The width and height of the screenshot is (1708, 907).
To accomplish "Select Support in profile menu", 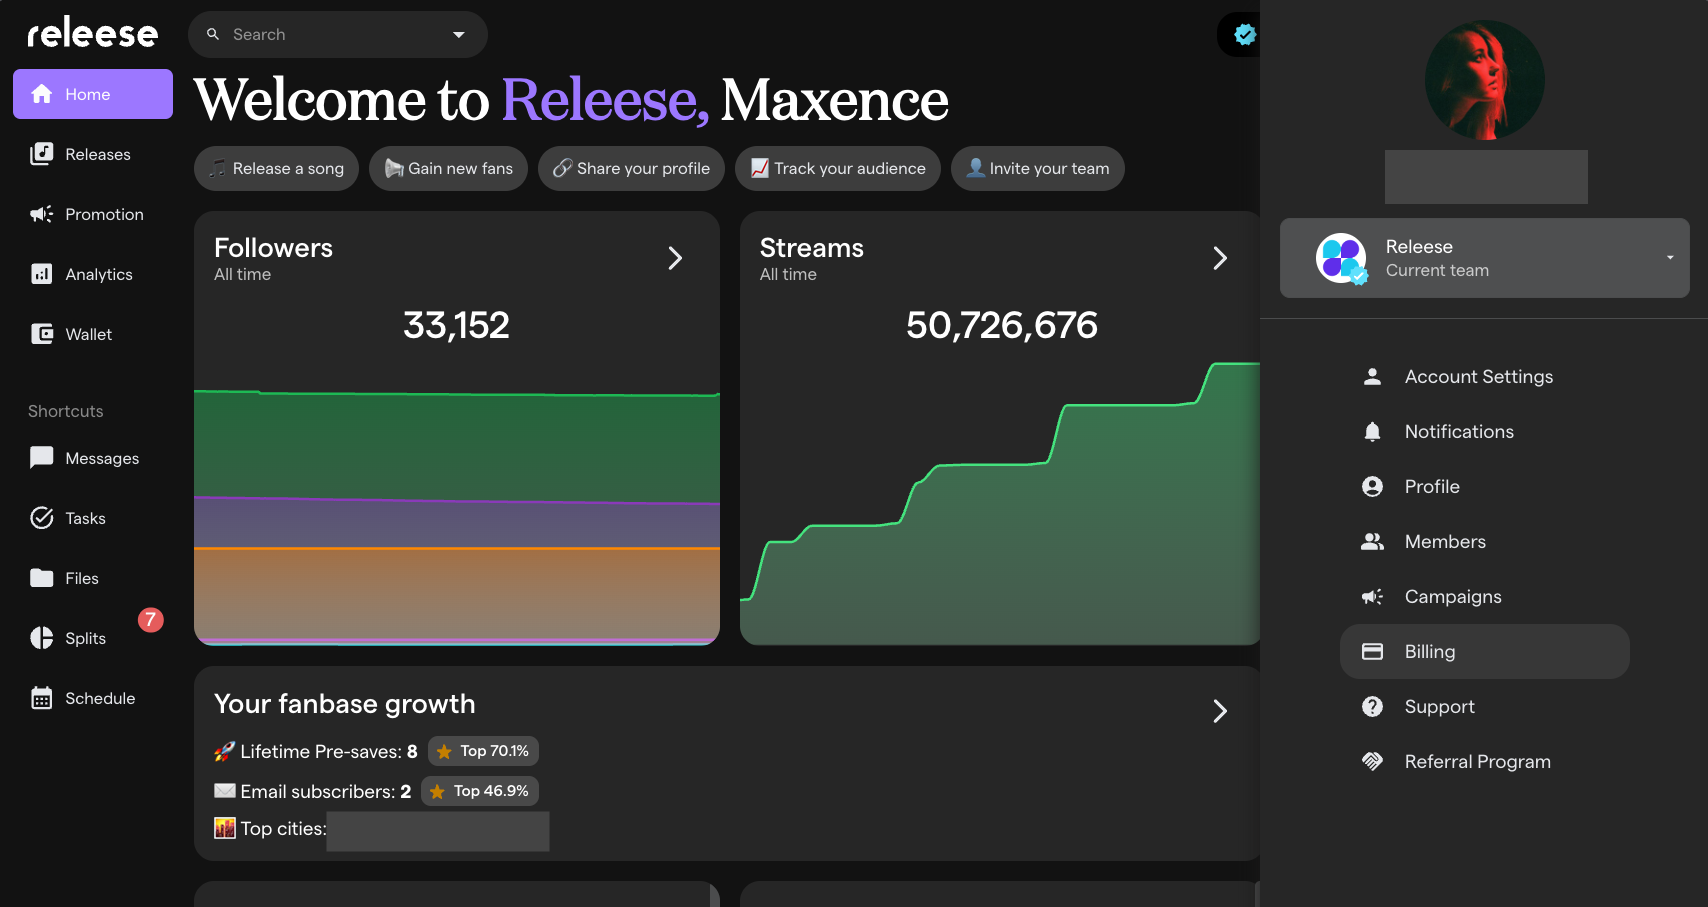I will coord(1485,707).
